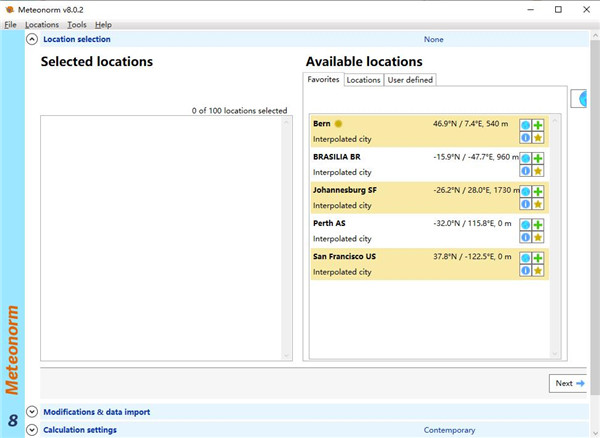
Task: Click the favorite star for Bern
Action: (x=538, y=138)
